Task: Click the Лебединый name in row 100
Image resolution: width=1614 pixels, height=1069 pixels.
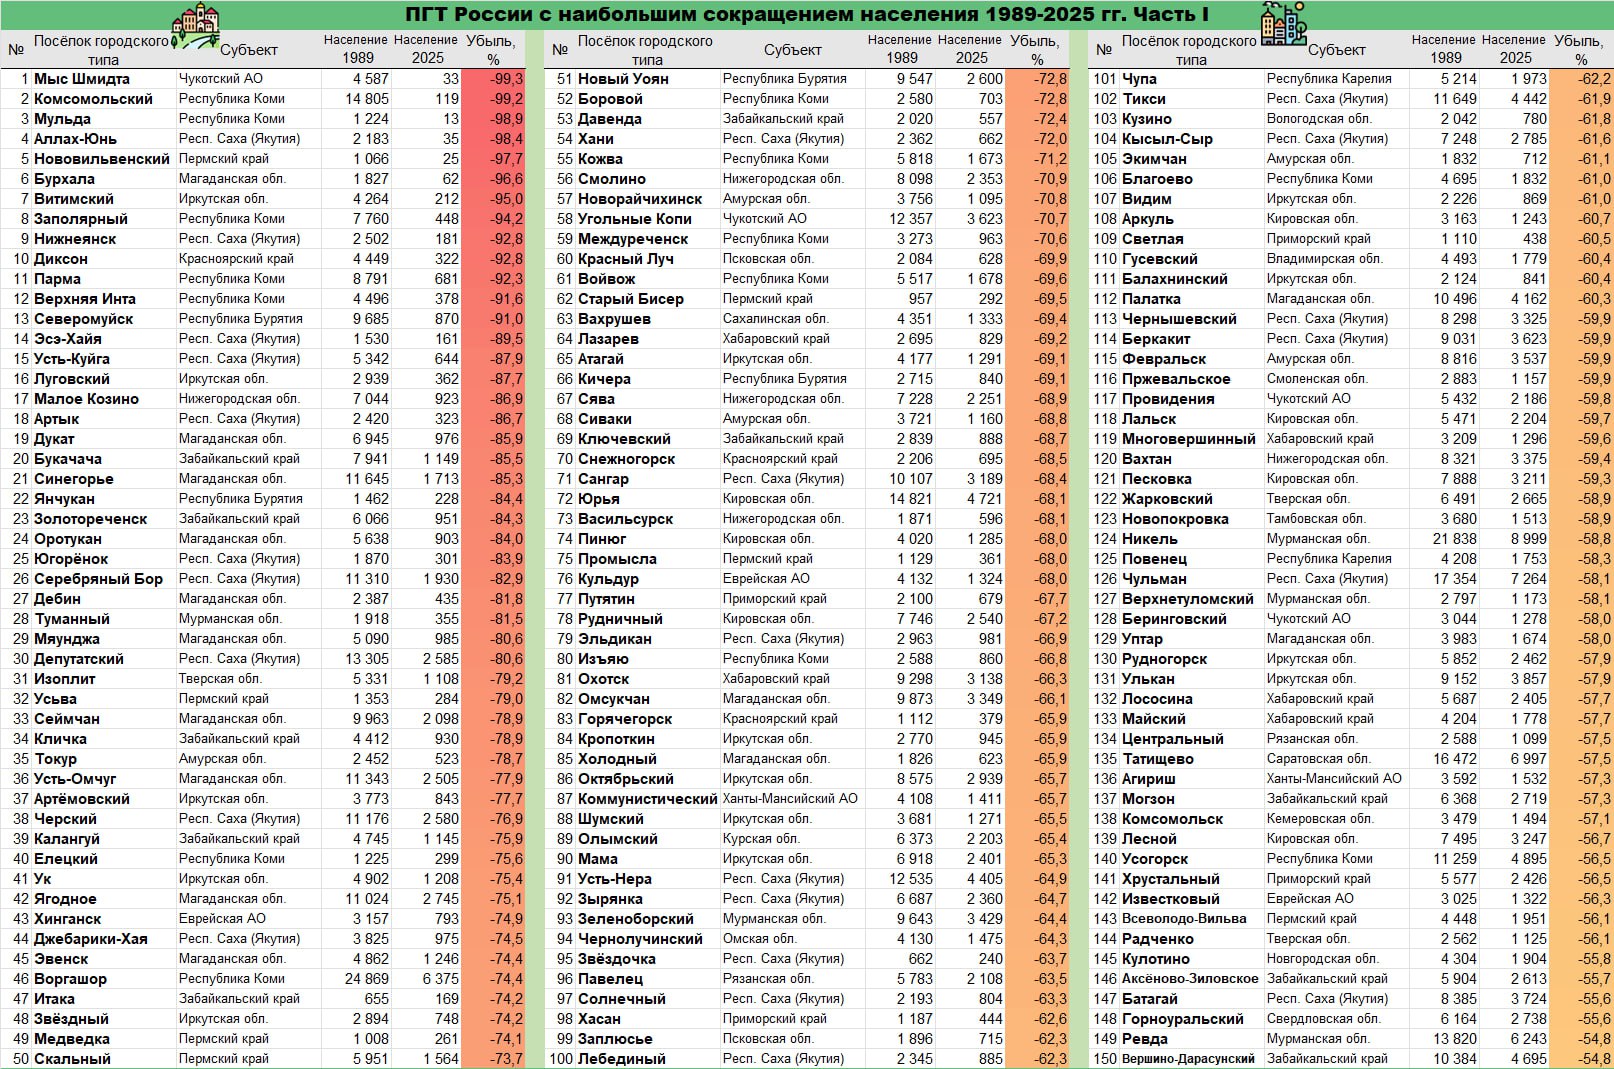Action: point(621,1059)
